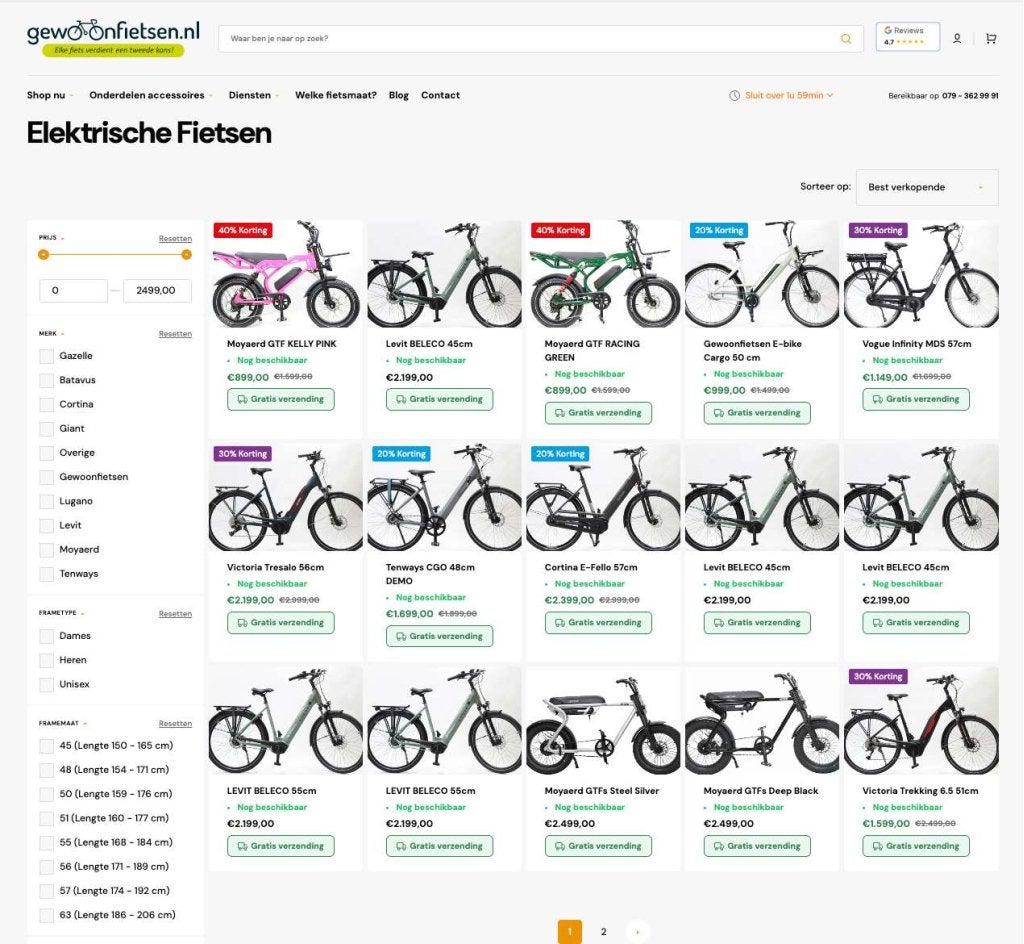This screenshot has height=944, width=1024.
Task: Click the 30% Korting badge on Victoria Trekking
Action: tap(878, 677)
